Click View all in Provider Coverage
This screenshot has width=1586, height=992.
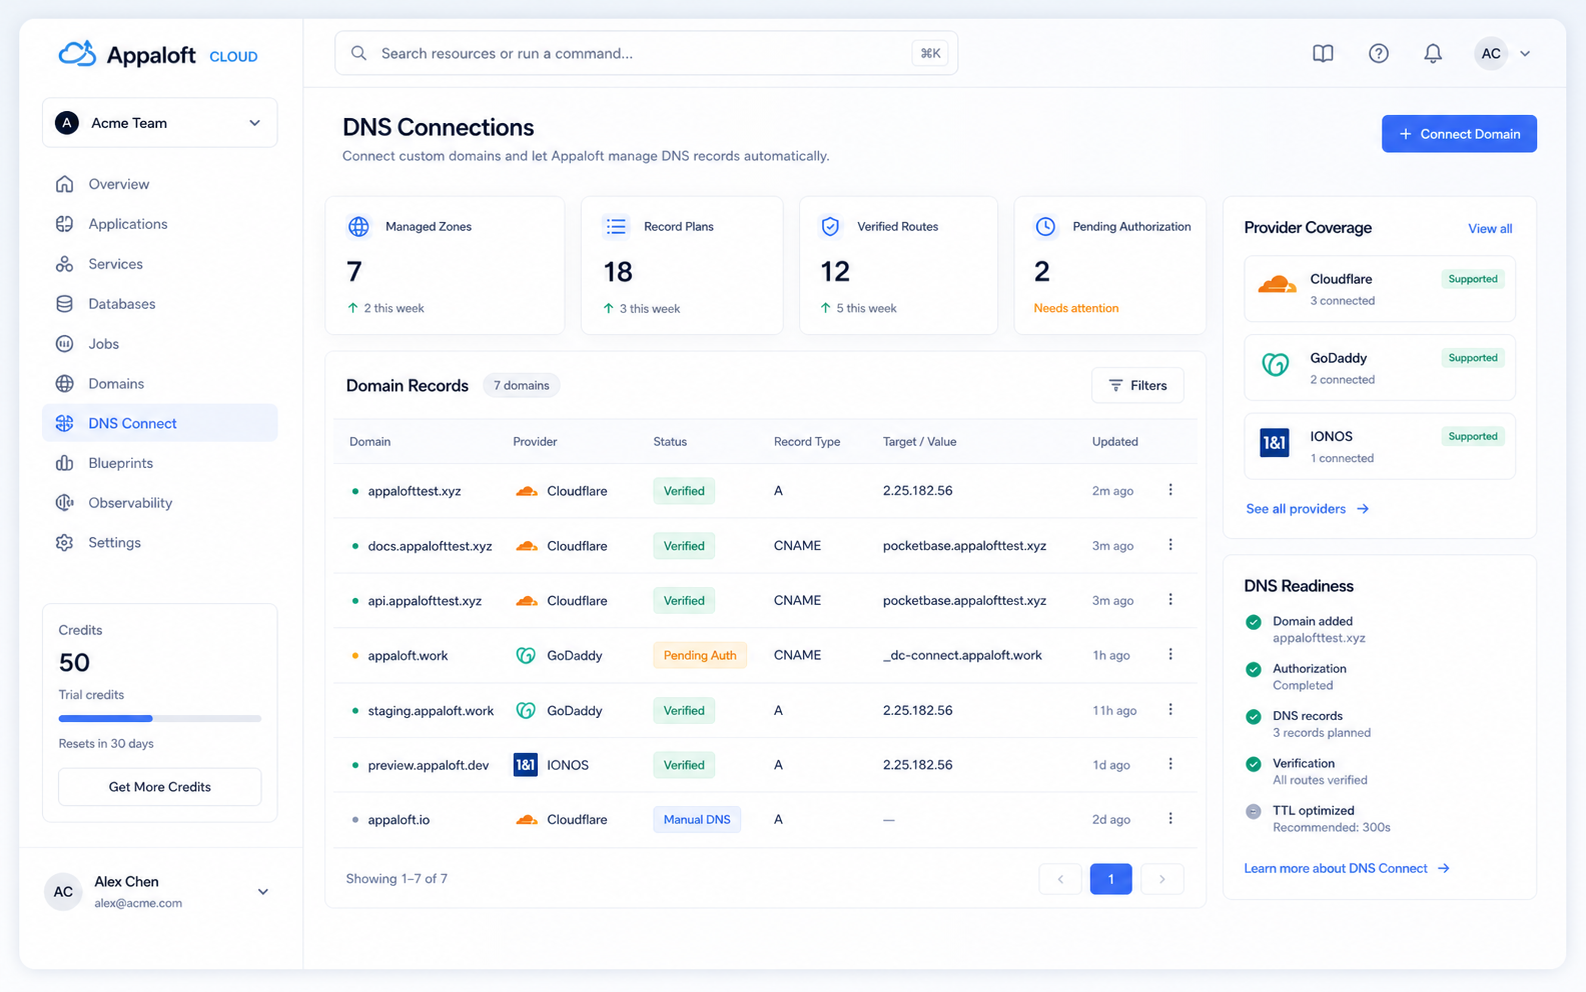(1489, 229)
